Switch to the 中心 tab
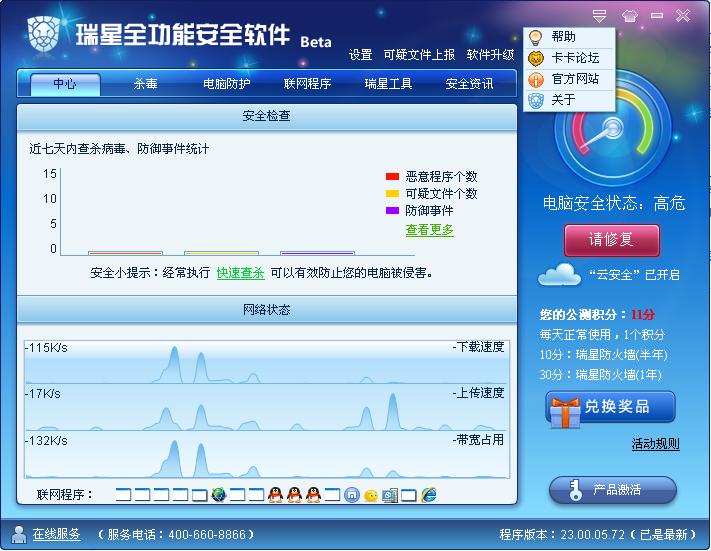The height and width of the screenshot is (551, 711). click(65, 84)
